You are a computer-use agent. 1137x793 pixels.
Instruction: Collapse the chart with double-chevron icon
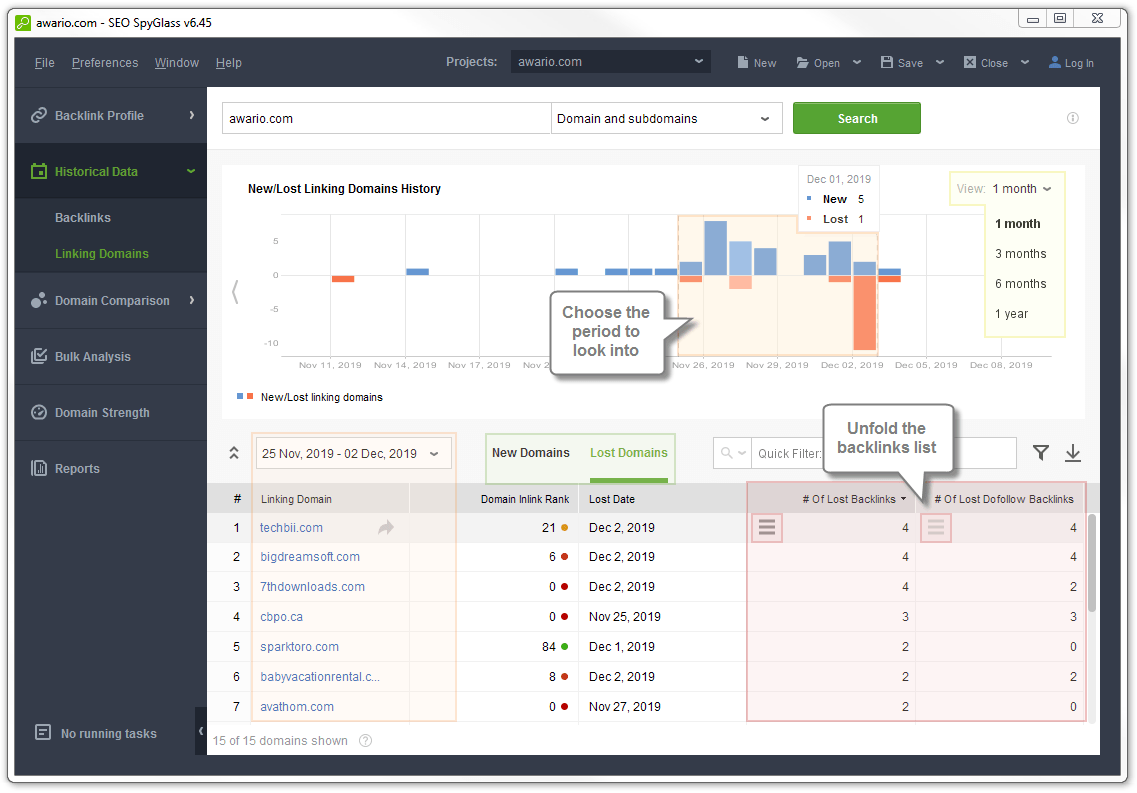point(234,453)
